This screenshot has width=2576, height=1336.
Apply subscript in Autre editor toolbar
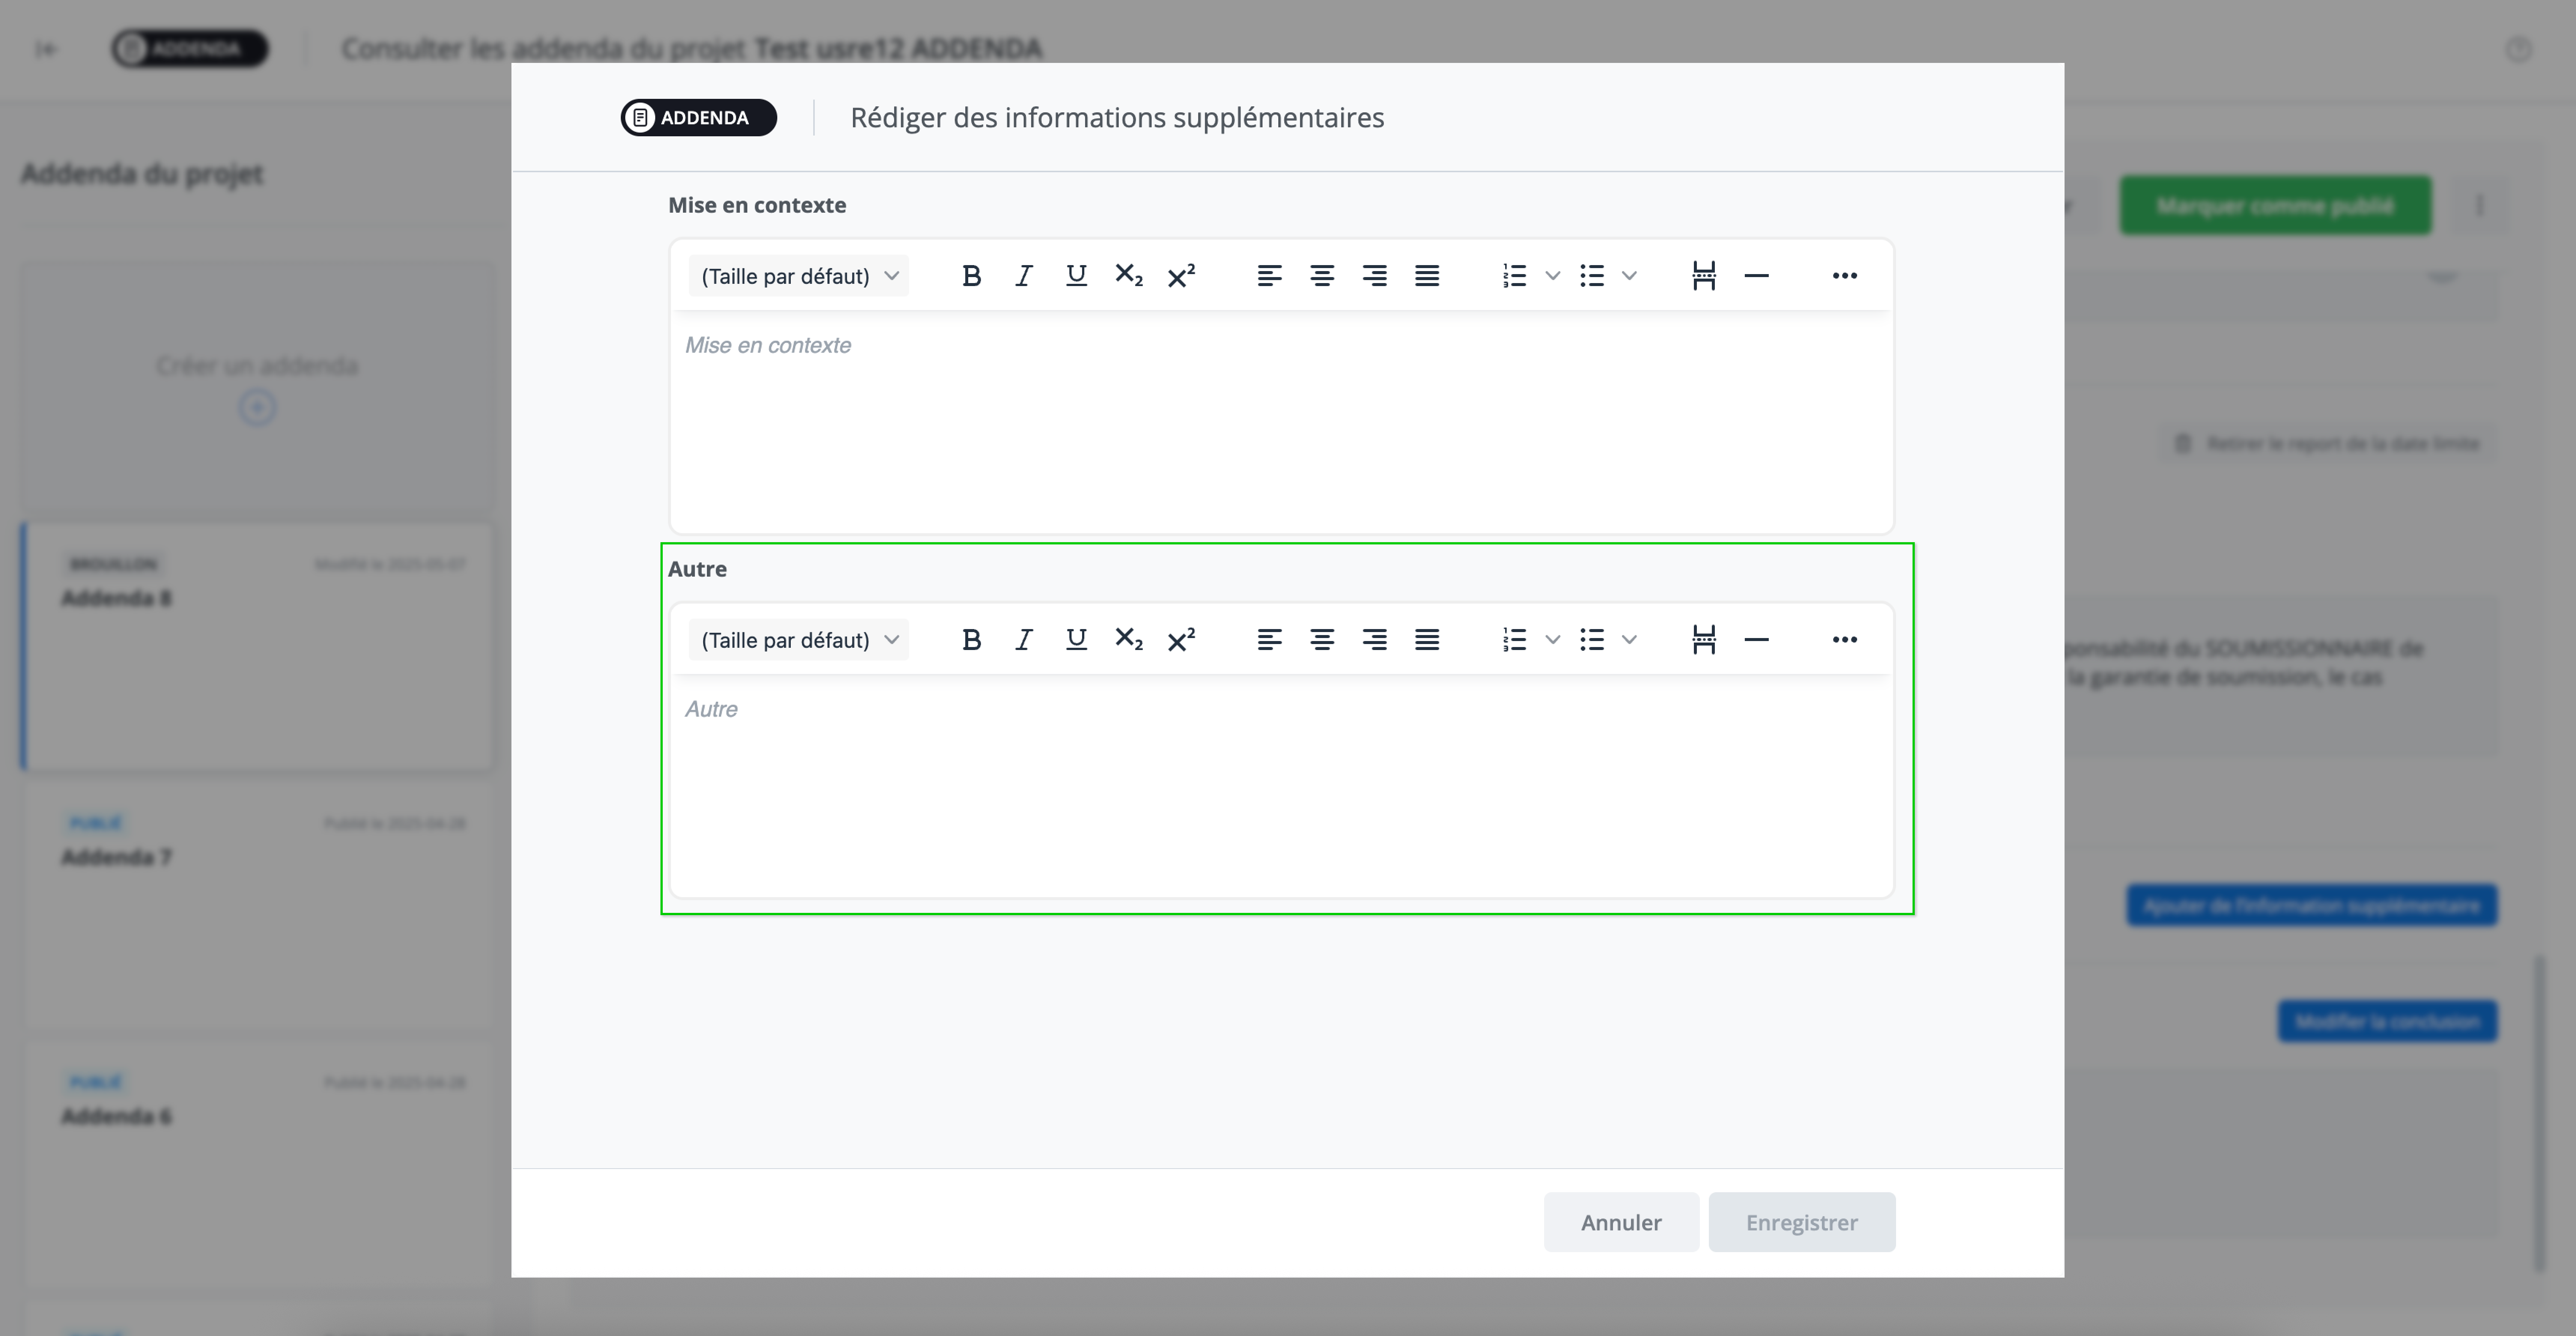1128,640
